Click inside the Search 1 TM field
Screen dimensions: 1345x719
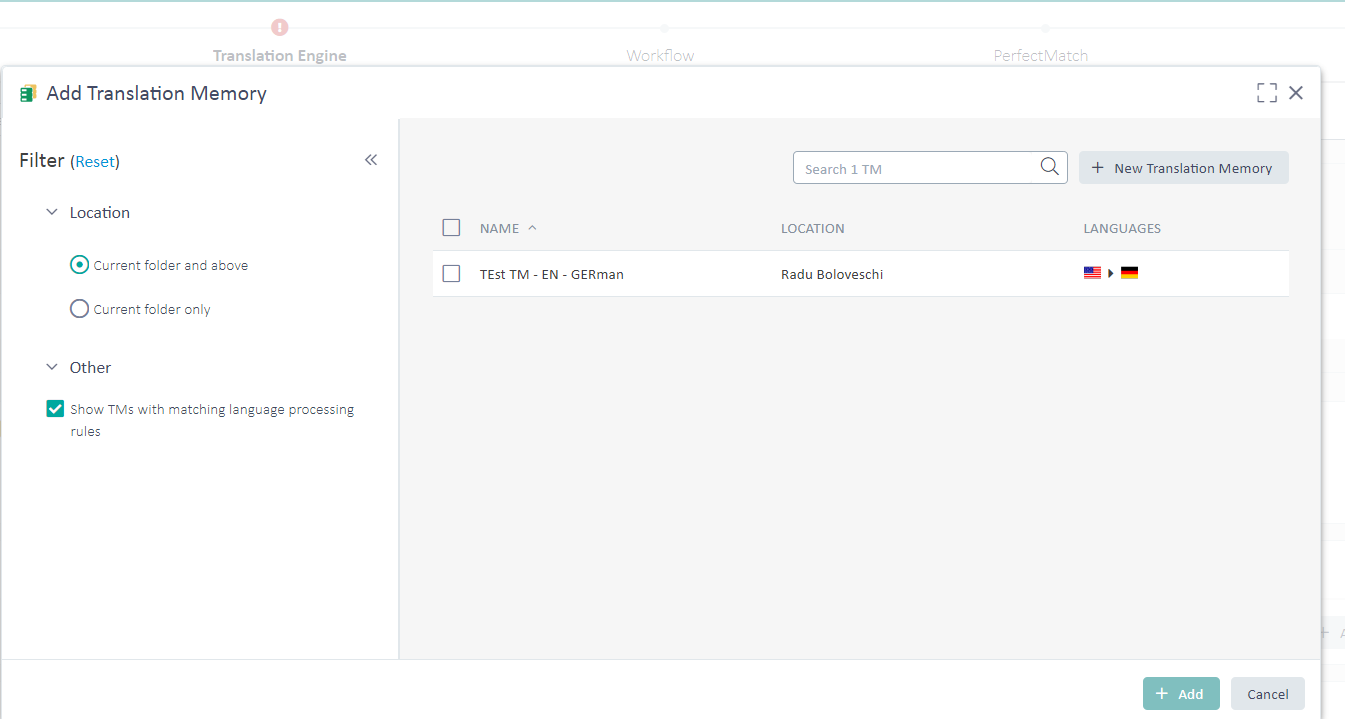(910, 168)
